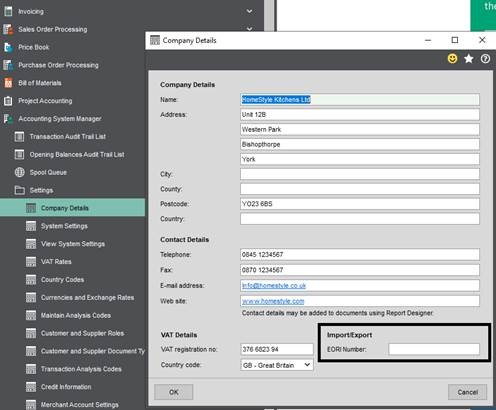Click the info@homestyle.co.uk email link
This screenshot has width=496, height=410.
click(x=274, y=286)
